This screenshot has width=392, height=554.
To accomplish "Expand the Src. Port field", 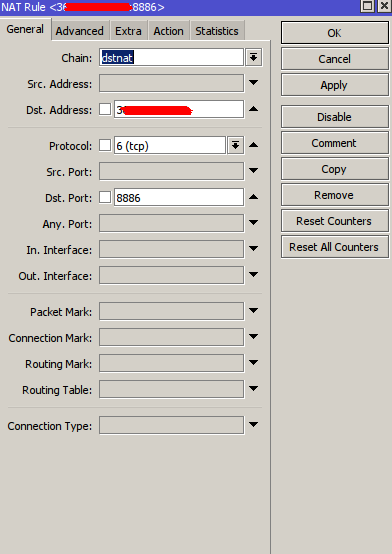I will click(x=253, y=171).
